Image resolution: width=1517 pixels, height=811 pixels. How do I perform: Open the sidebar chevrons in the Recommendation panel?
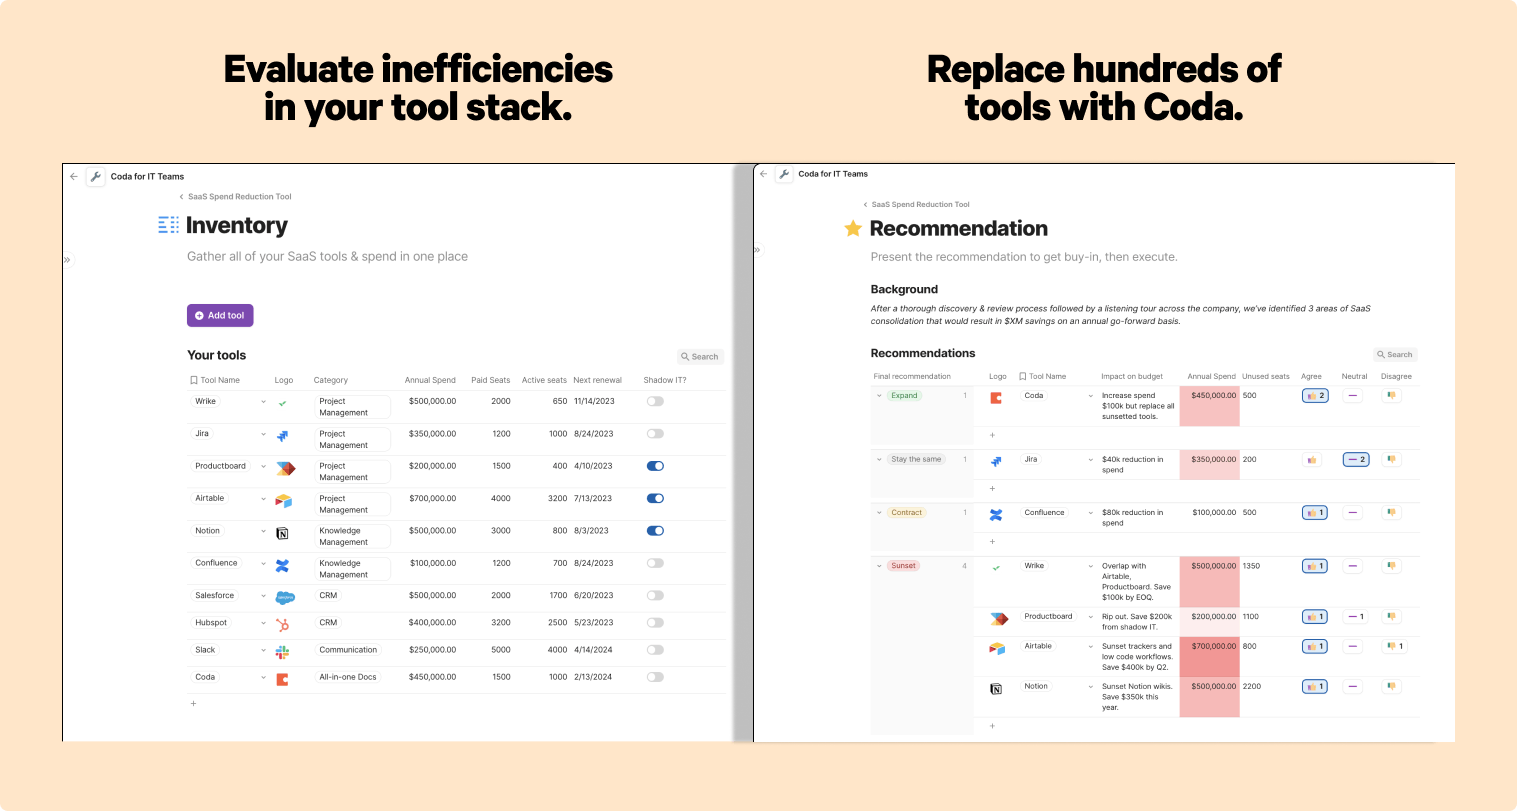point(757,250)
